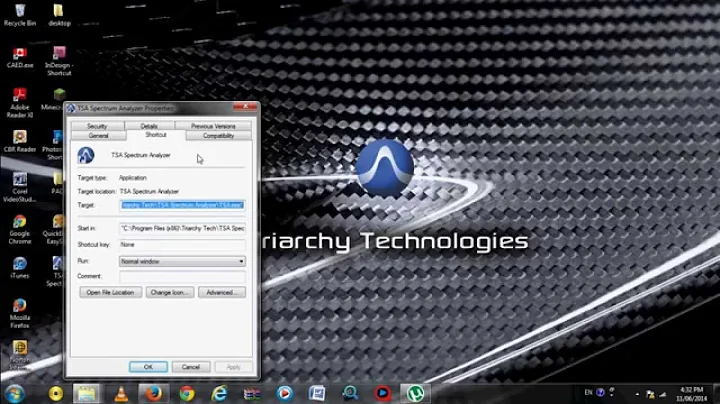Select the Mozilla Firefox desktop icon
This screenshot has height=404, width=720.
coord(20,314)
